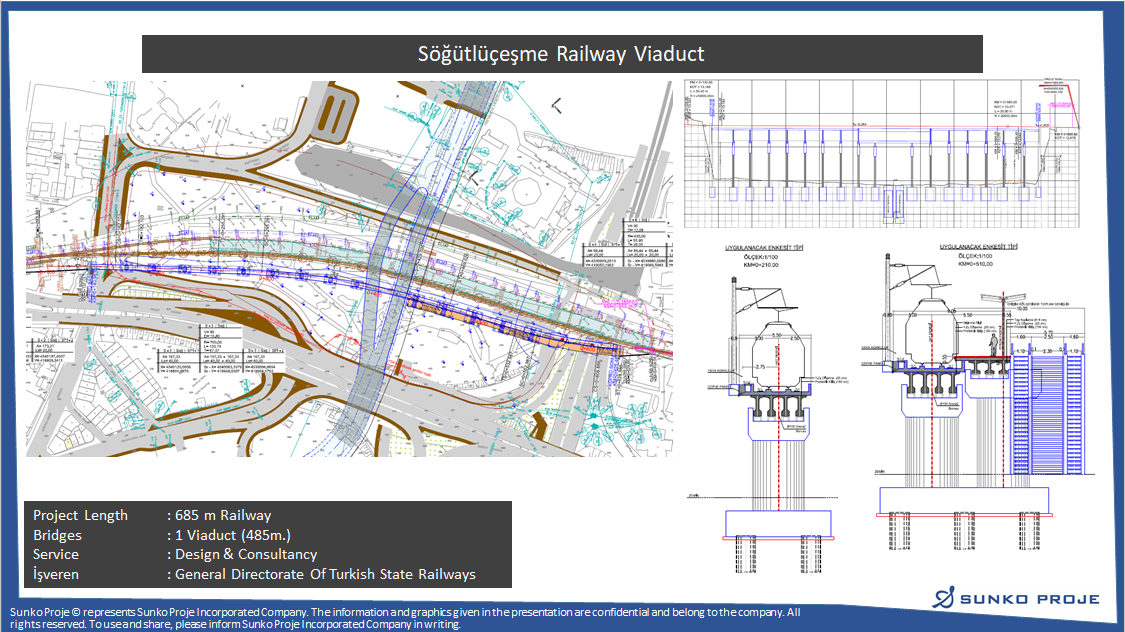Open the site plan map drawing
Viewport: 1125px width, 632px height.
tap(348, 268)
